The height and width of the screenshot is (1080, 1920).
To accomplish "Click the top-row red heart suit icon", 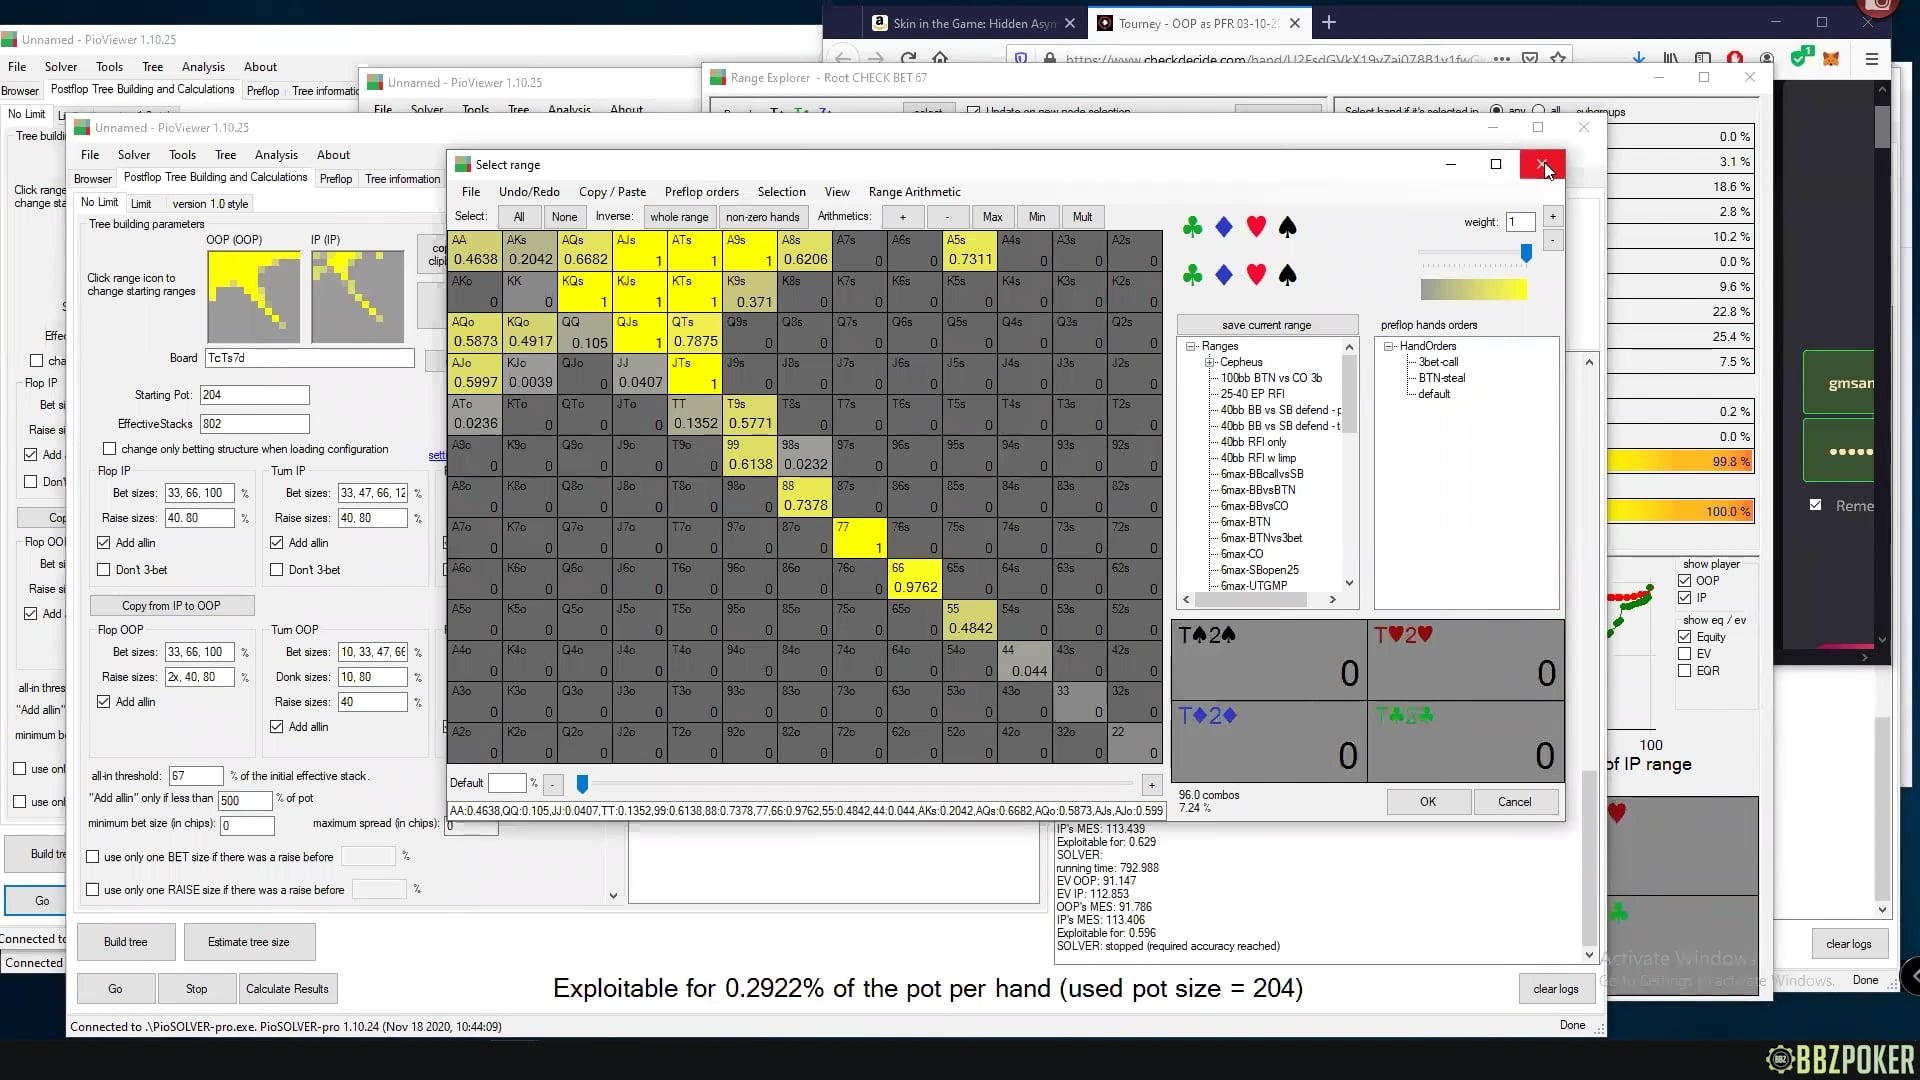I will (x=1256, y=228).
